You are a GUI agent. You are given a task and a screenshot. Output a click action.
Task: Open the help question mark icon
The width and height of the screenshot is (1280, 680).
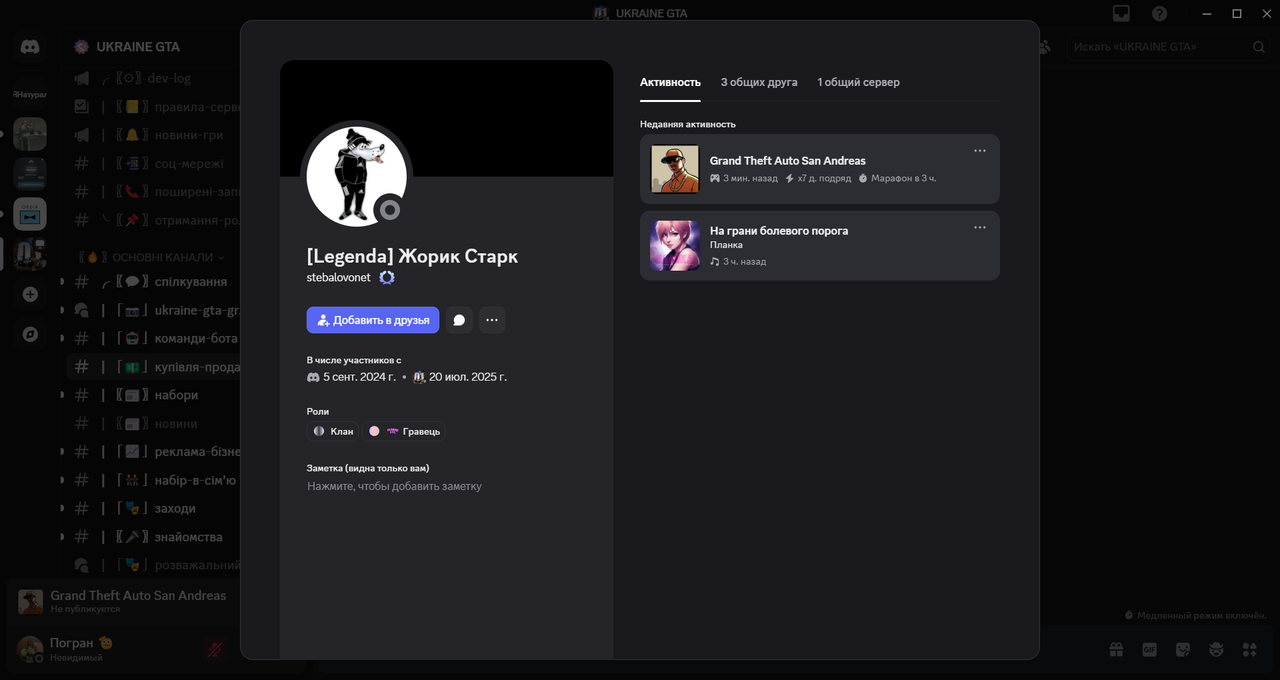coord(1159,13)
